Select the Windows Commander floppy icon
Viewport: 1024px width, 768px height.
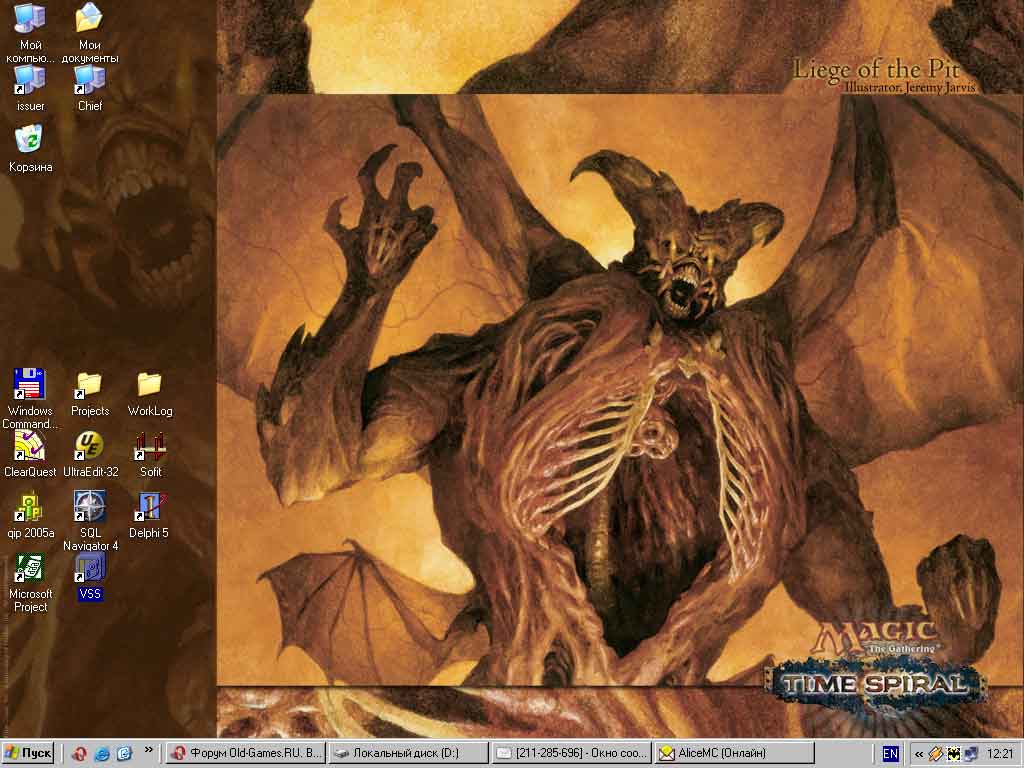coord(30,384)
